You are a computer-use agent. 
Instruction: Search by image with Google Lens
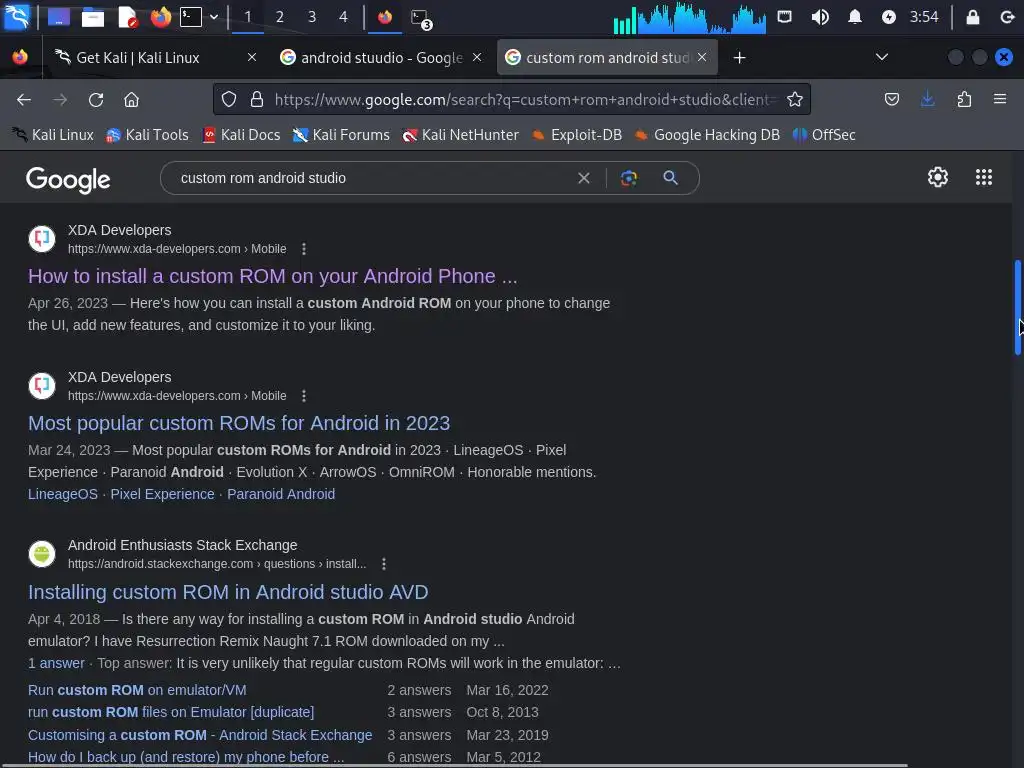[x=628, y=178]
